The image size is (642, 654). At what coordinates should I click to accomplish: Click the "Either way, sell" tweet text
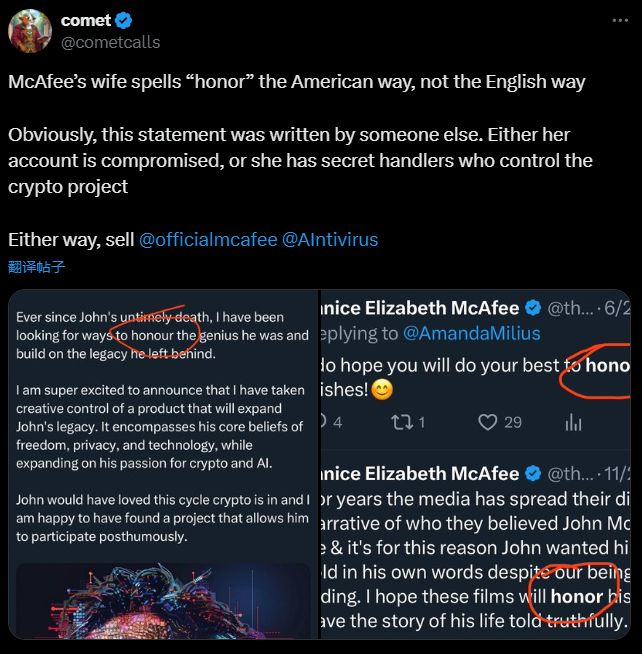[70, 240]
